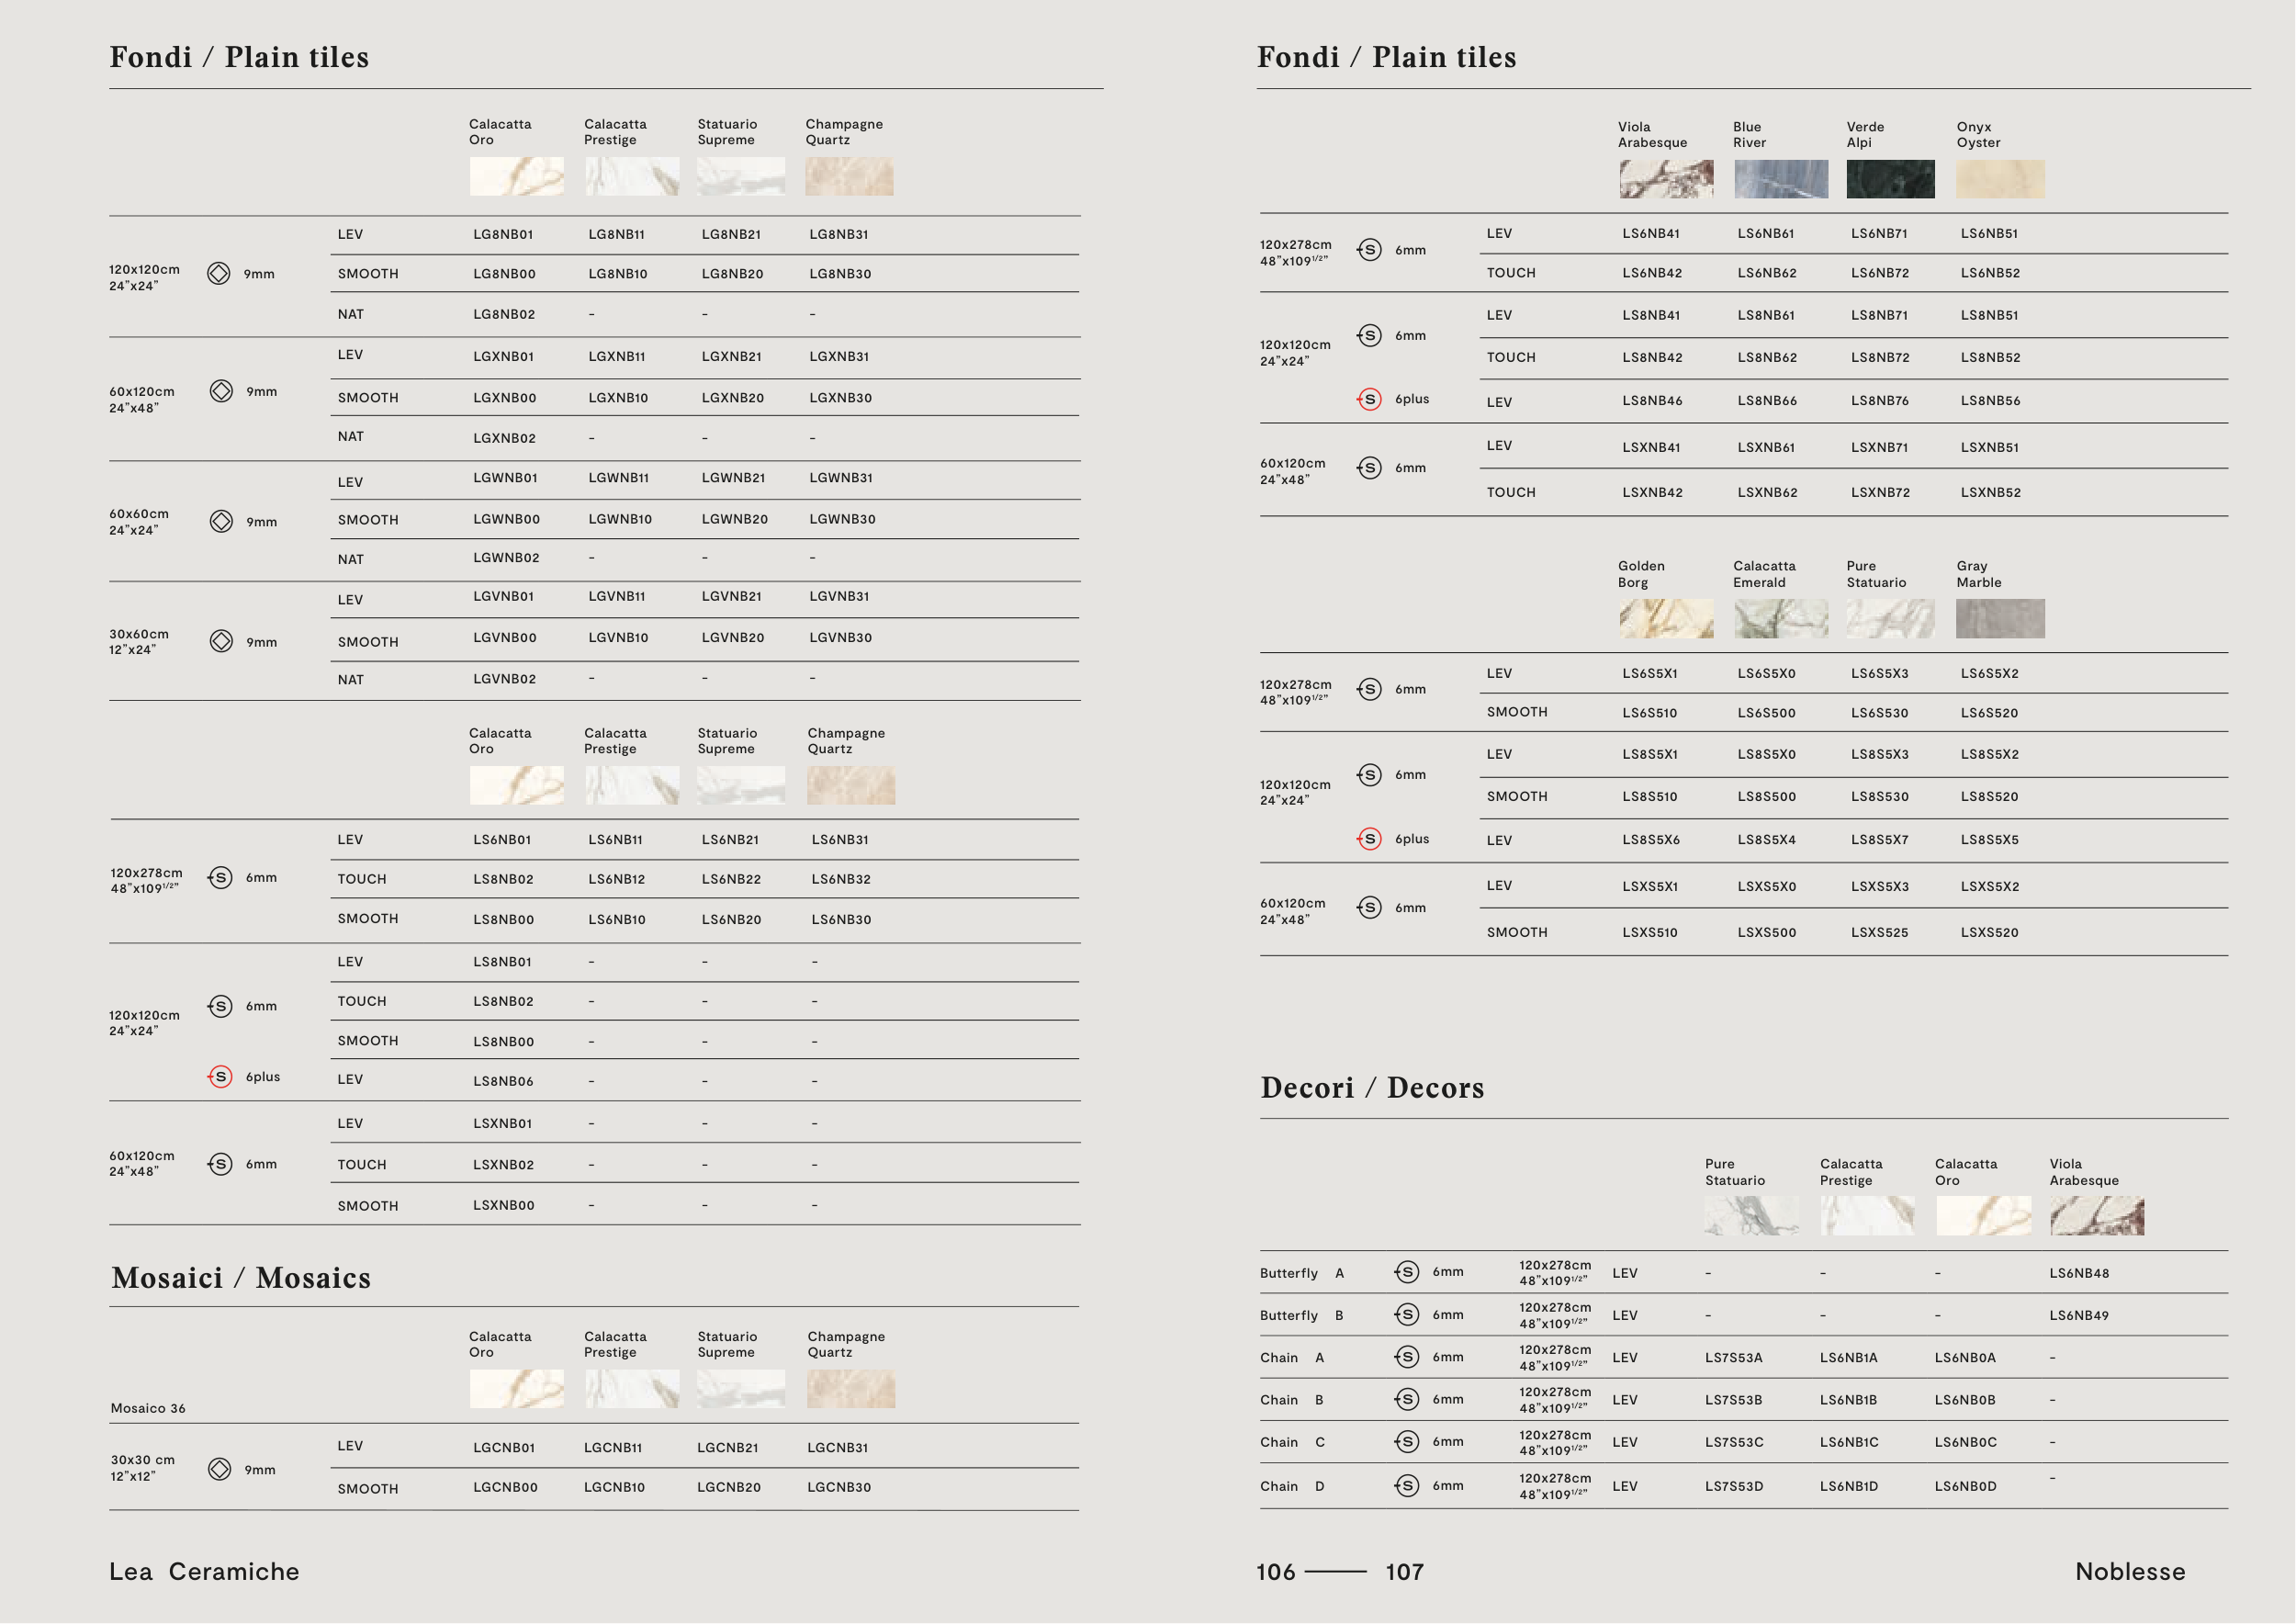This screenshot has height=1624, width=2296.
Task: Click the Onyx Oyster tile swatch
Action: point(2000,180)
